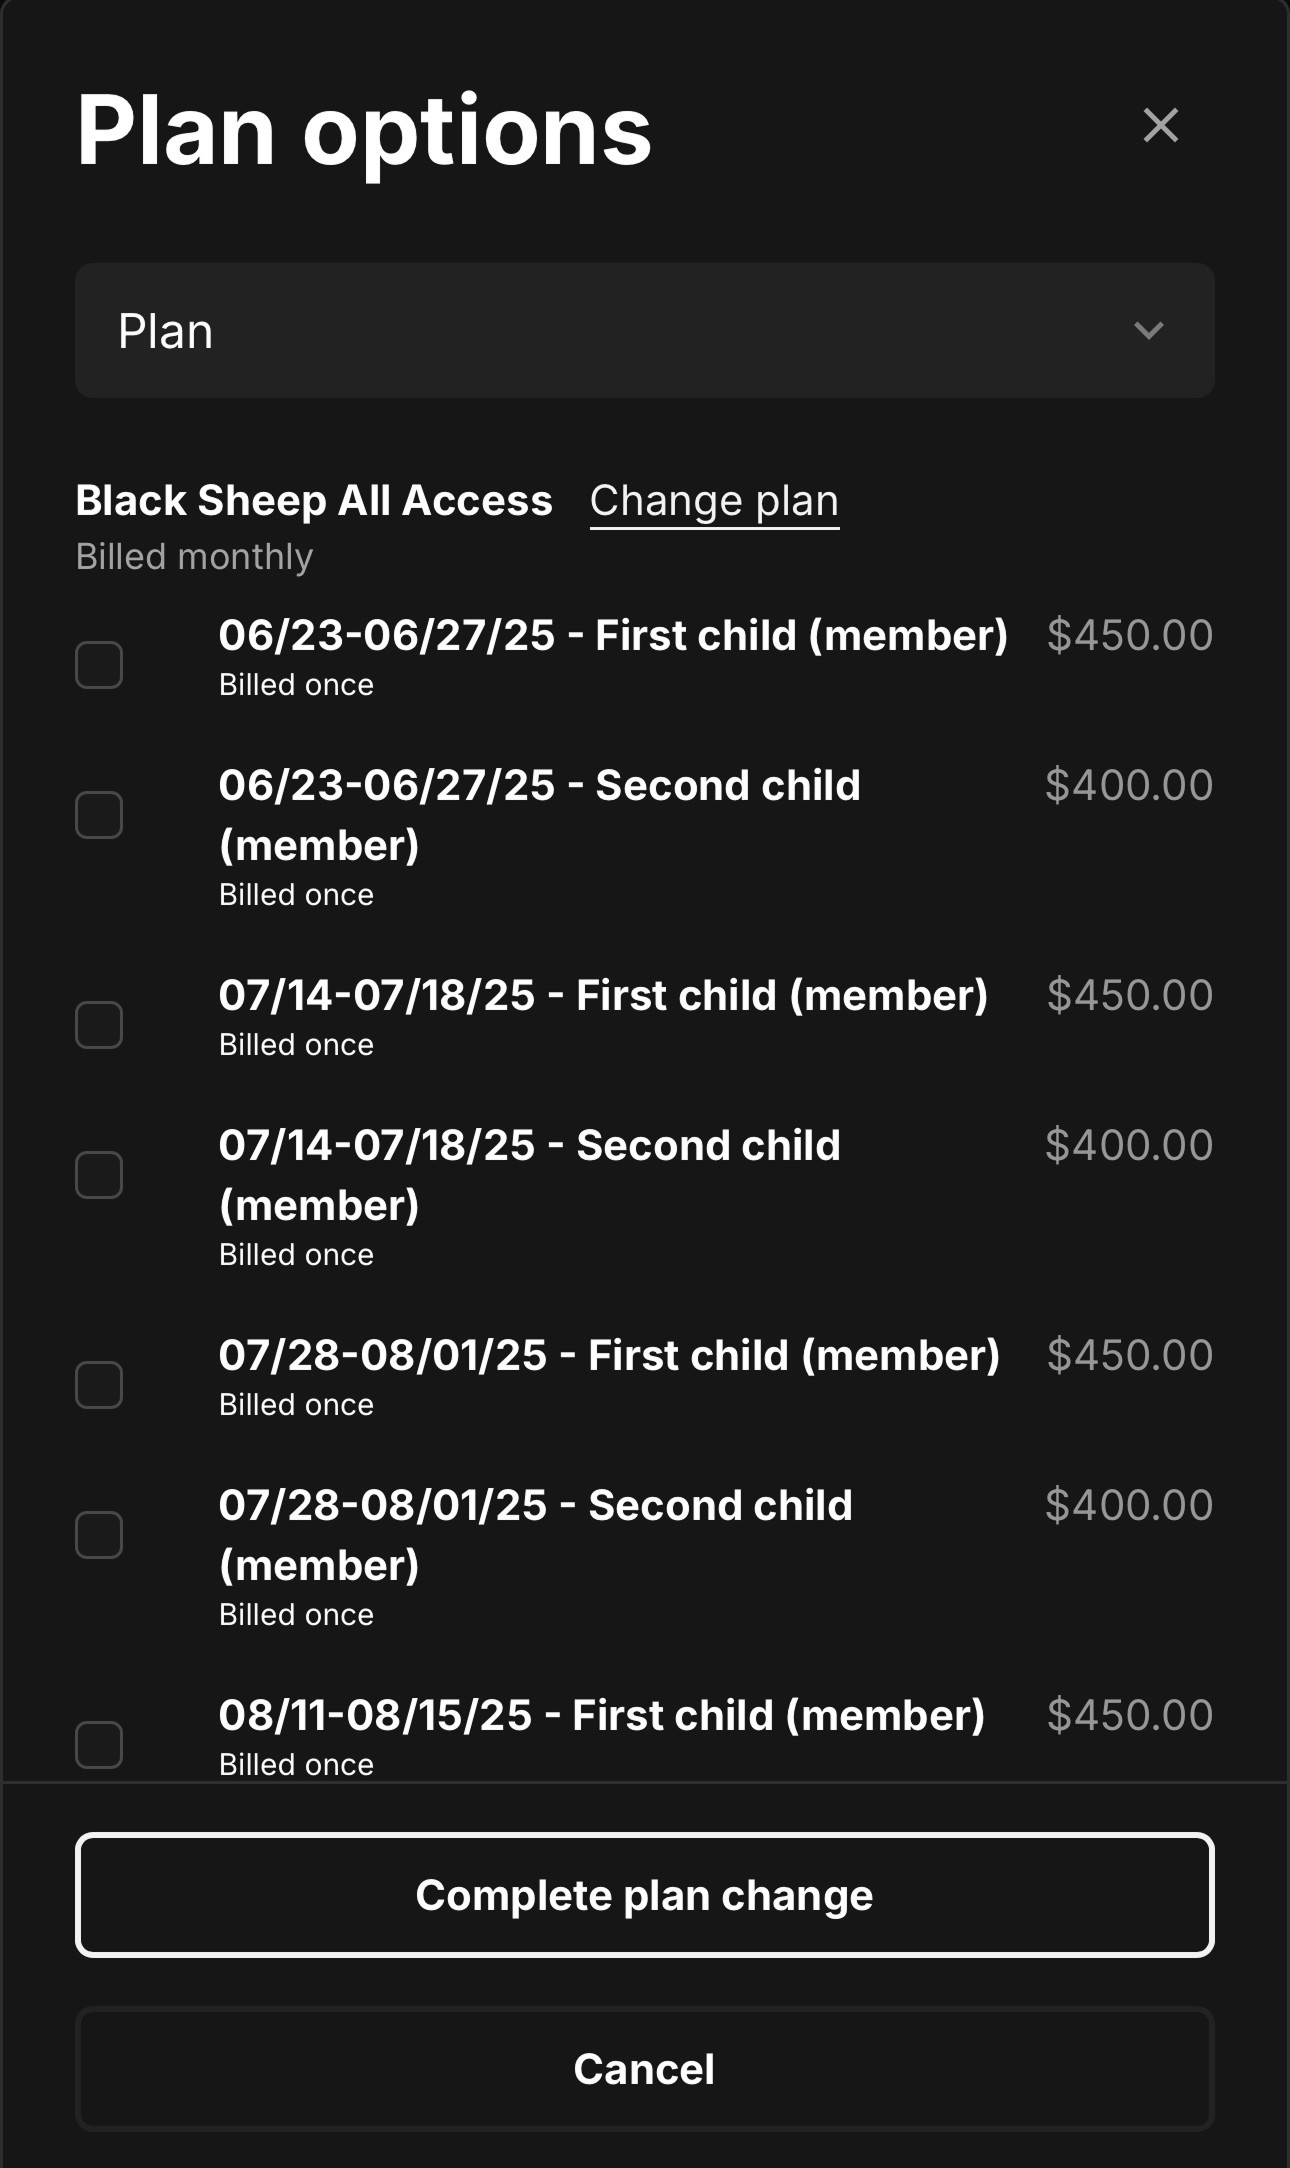Check 07/14-07/18/25 First child option

coord(99,1025)
